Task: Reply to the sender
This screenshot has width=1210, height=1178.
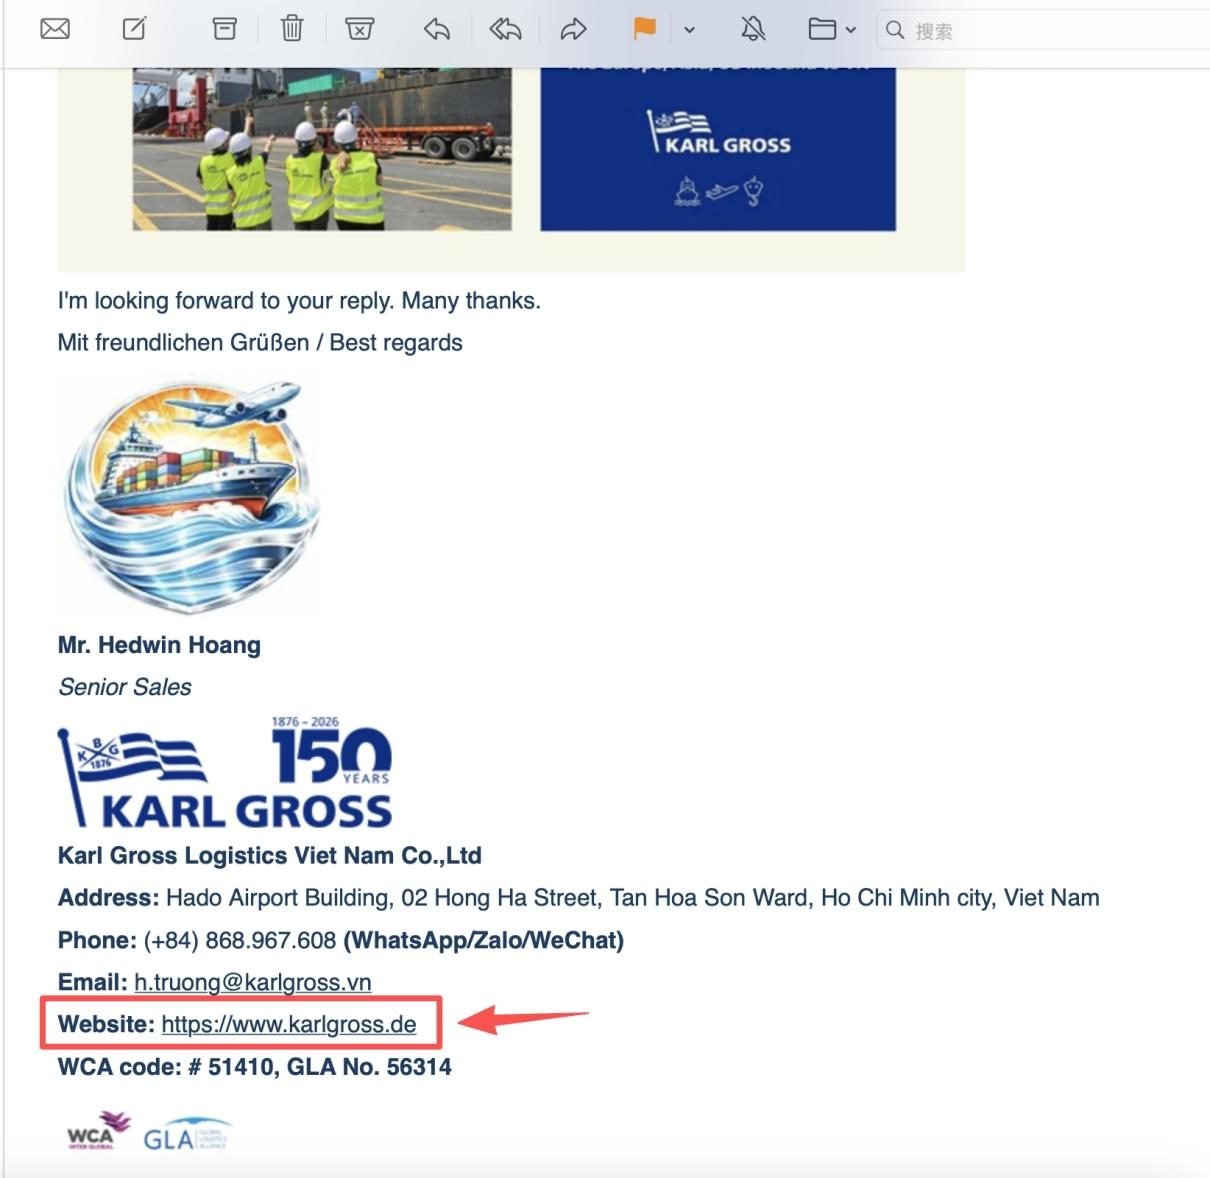Action: [437, 29]
